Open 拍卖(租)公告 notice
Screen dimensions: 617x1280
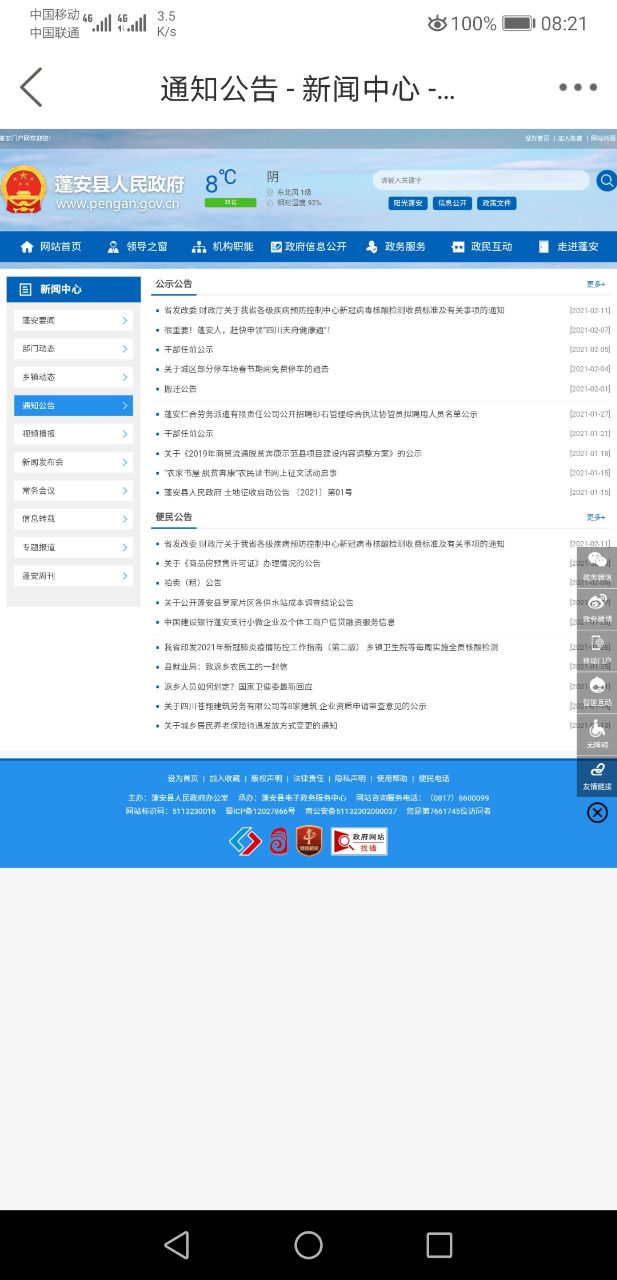tap(193, 583)
